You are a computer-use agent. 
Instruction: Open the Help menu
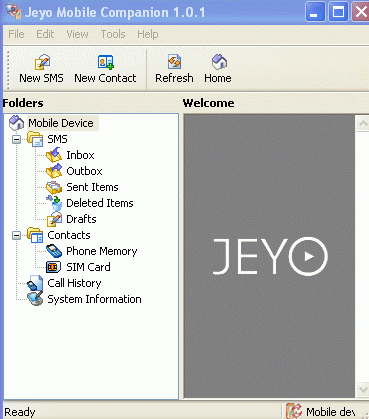[x=148, y=34]
